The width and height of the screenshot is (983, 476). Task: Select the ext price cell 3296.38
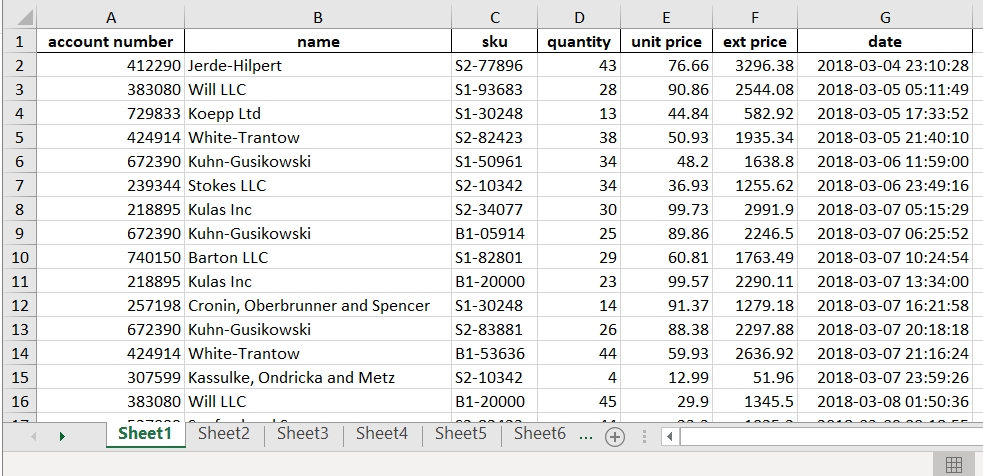(x=755, y=66)
